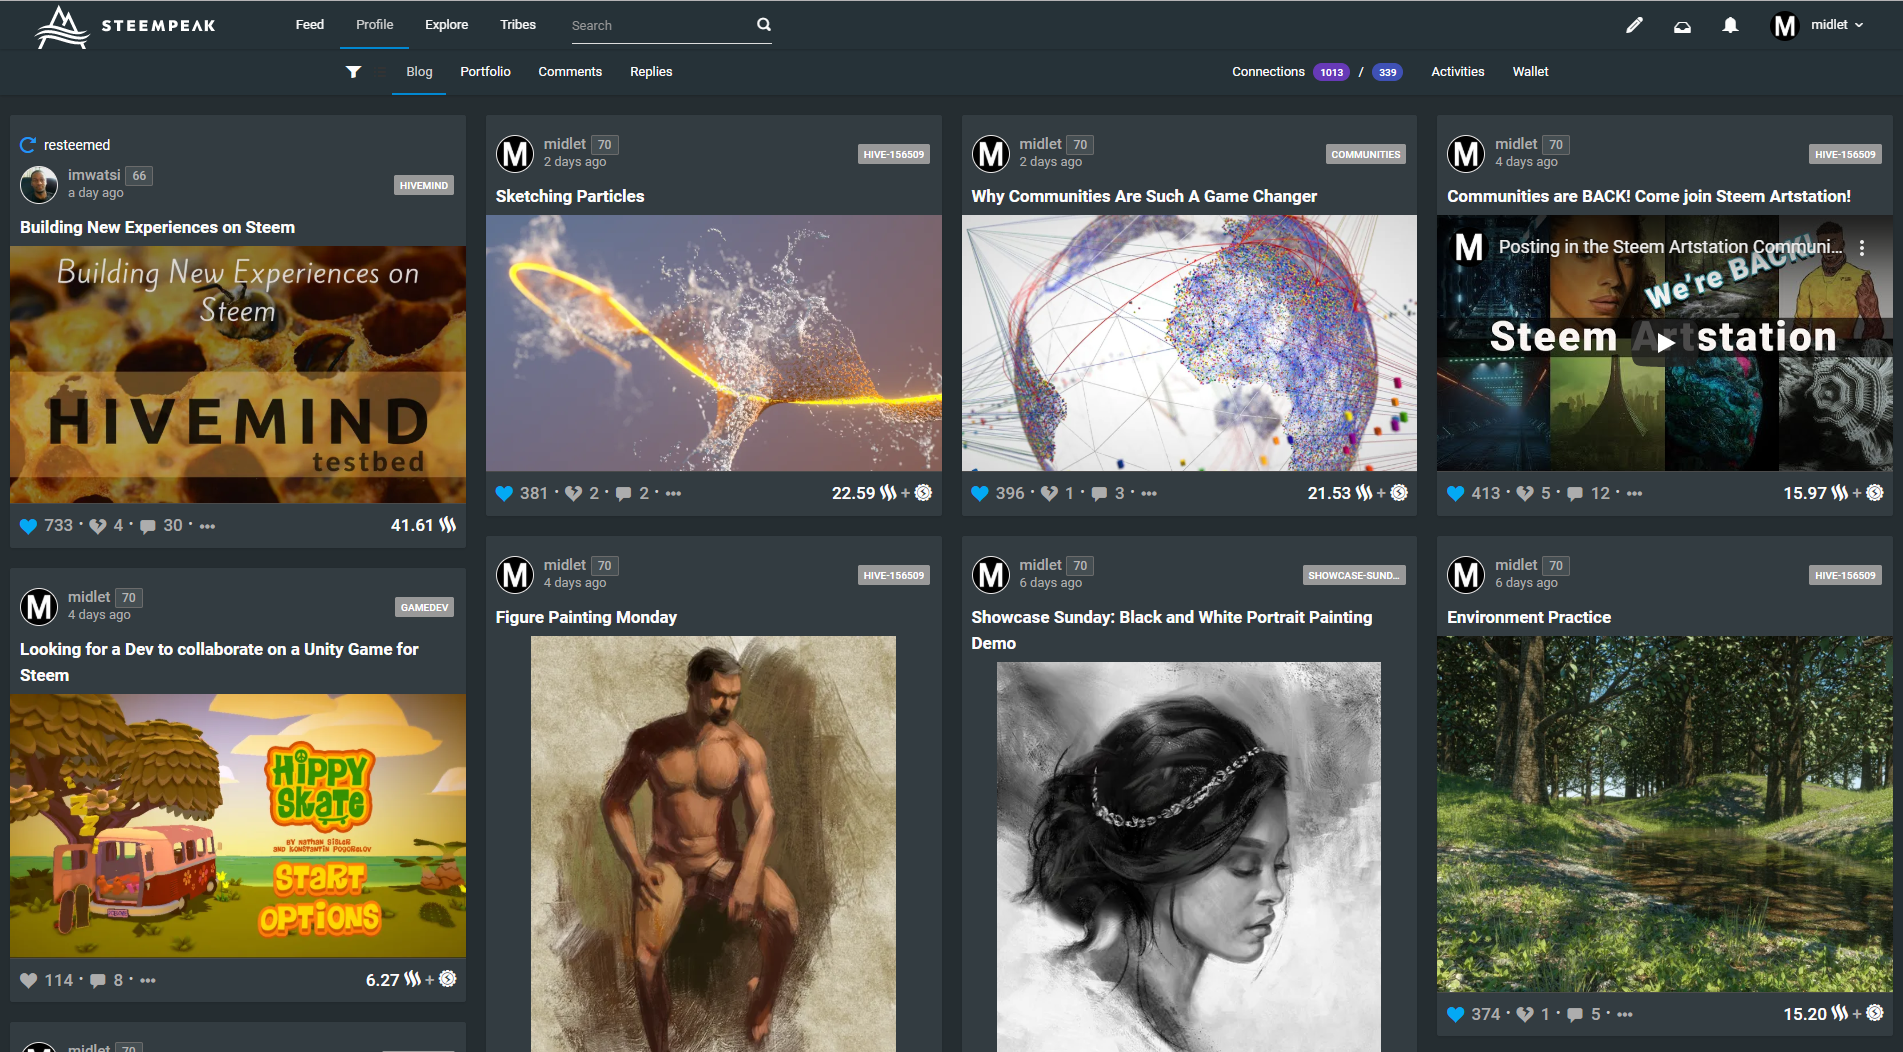Downvote the Building New Experiences post
Screen dimensions: 1903x1052
[98, 526]
